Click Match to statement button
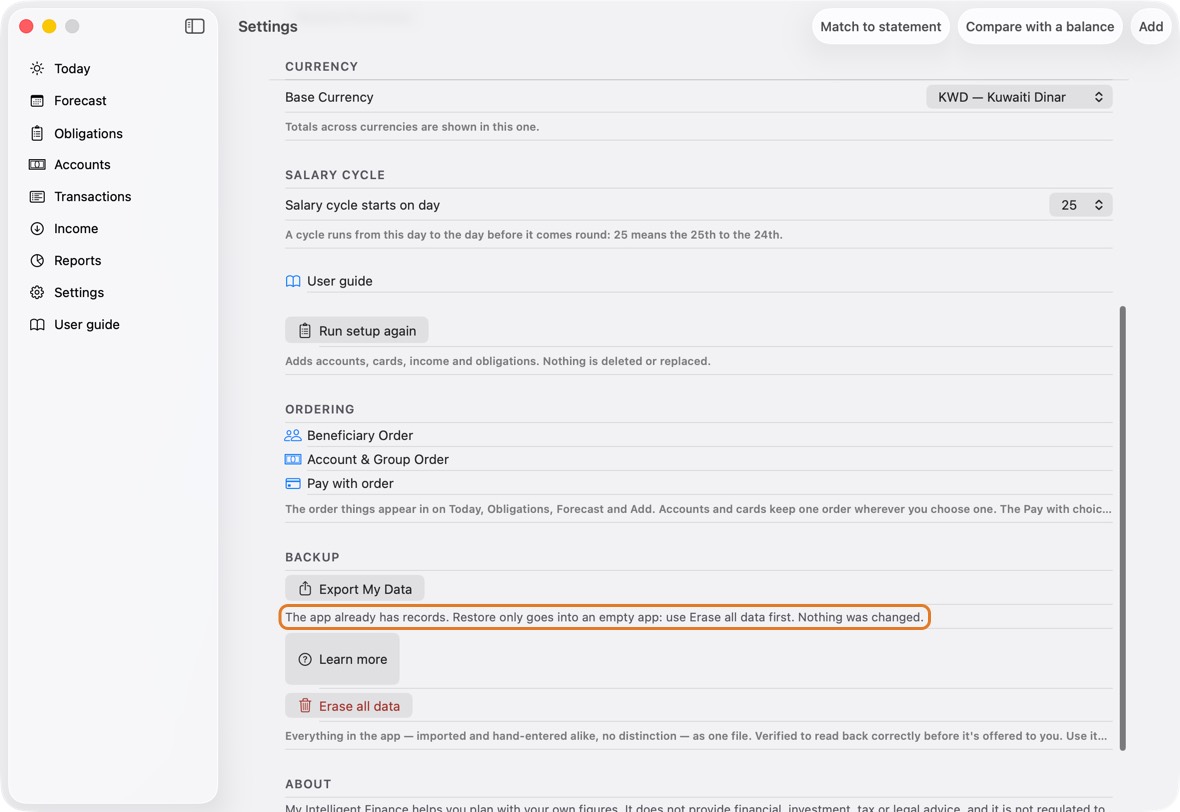The width and height of the screenshot is (1180, 812). [x=880, y=26]
